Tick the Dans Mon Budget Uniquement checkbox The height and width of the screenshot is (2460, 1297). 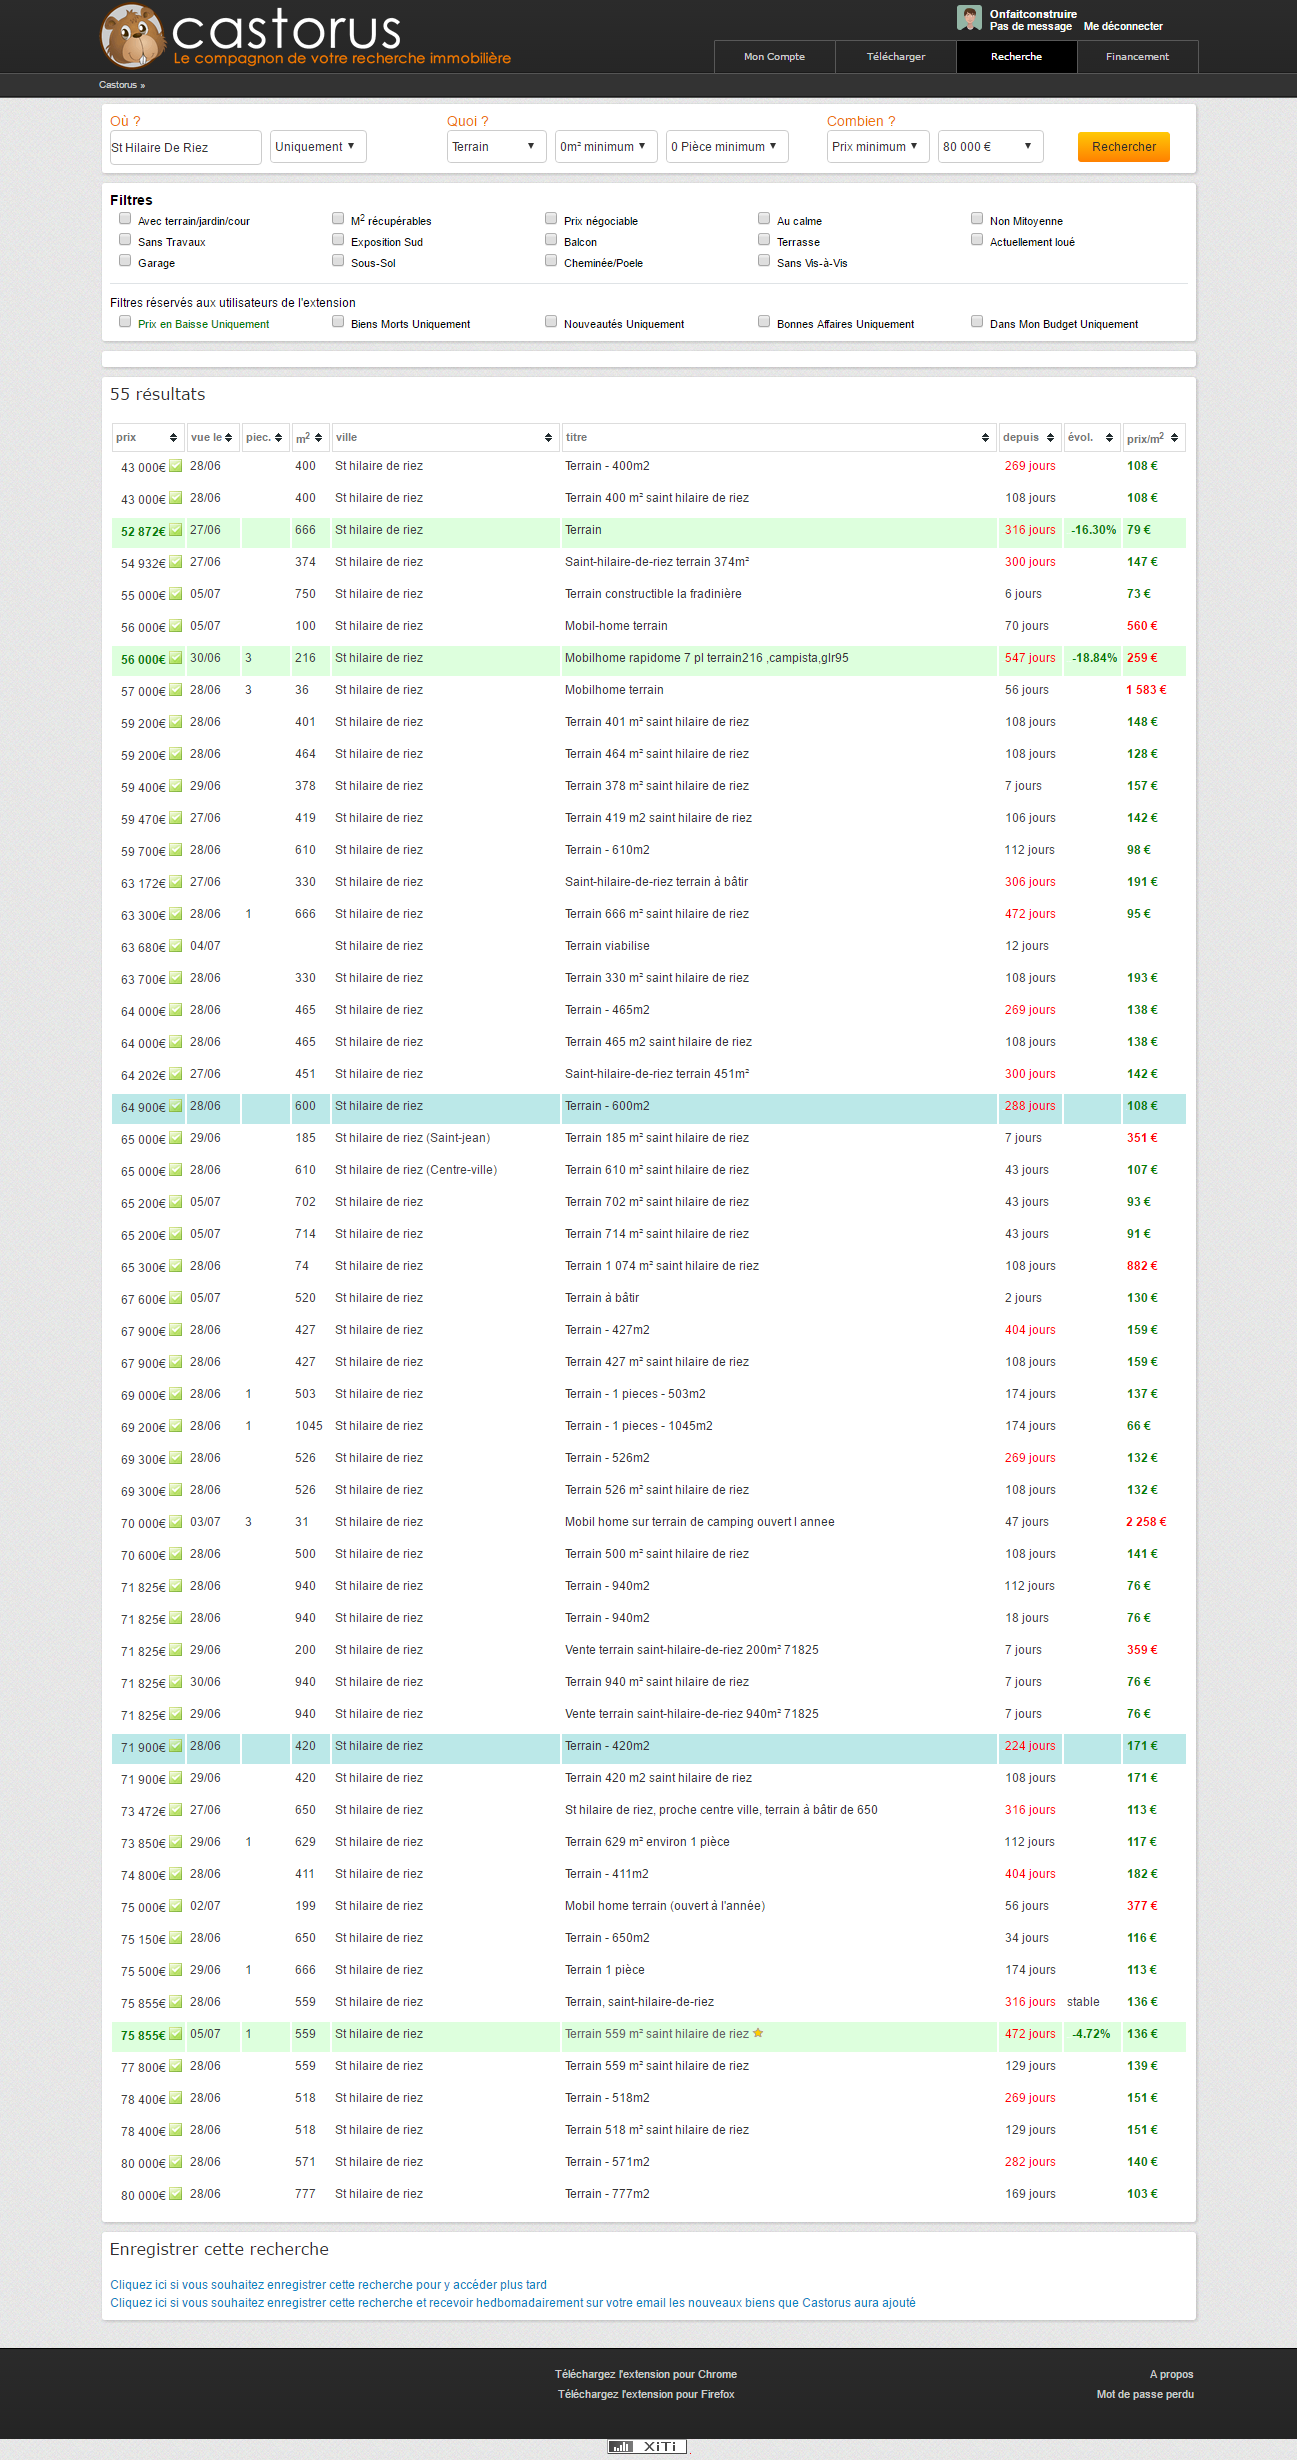click(977, 321)
